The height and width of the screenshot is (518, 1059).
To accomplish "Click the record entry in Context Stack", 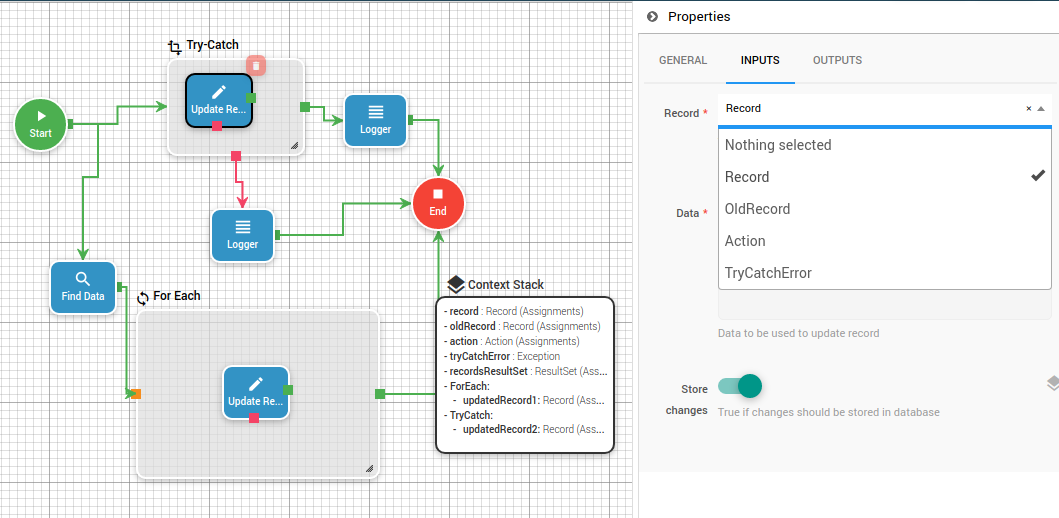I will coord(513,311).
